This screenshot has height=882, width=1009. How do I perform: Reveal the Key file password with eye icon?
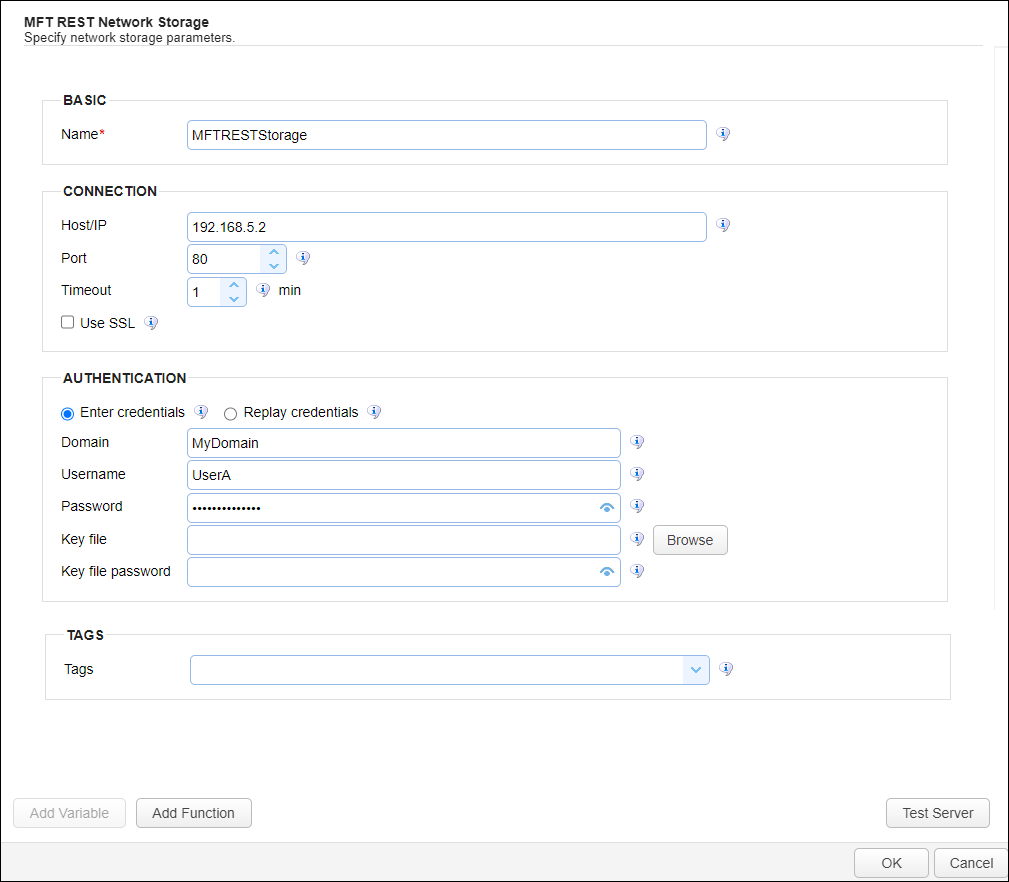(606, 572)
